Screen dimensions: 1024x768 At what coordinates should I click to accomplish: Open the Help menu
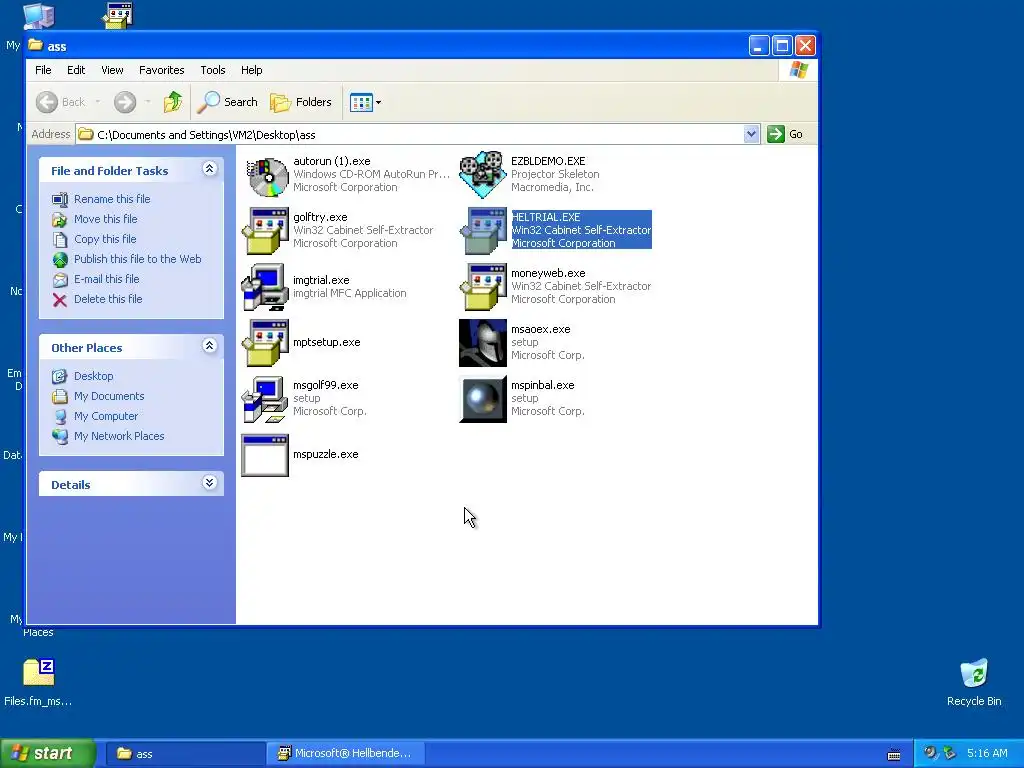251,70
